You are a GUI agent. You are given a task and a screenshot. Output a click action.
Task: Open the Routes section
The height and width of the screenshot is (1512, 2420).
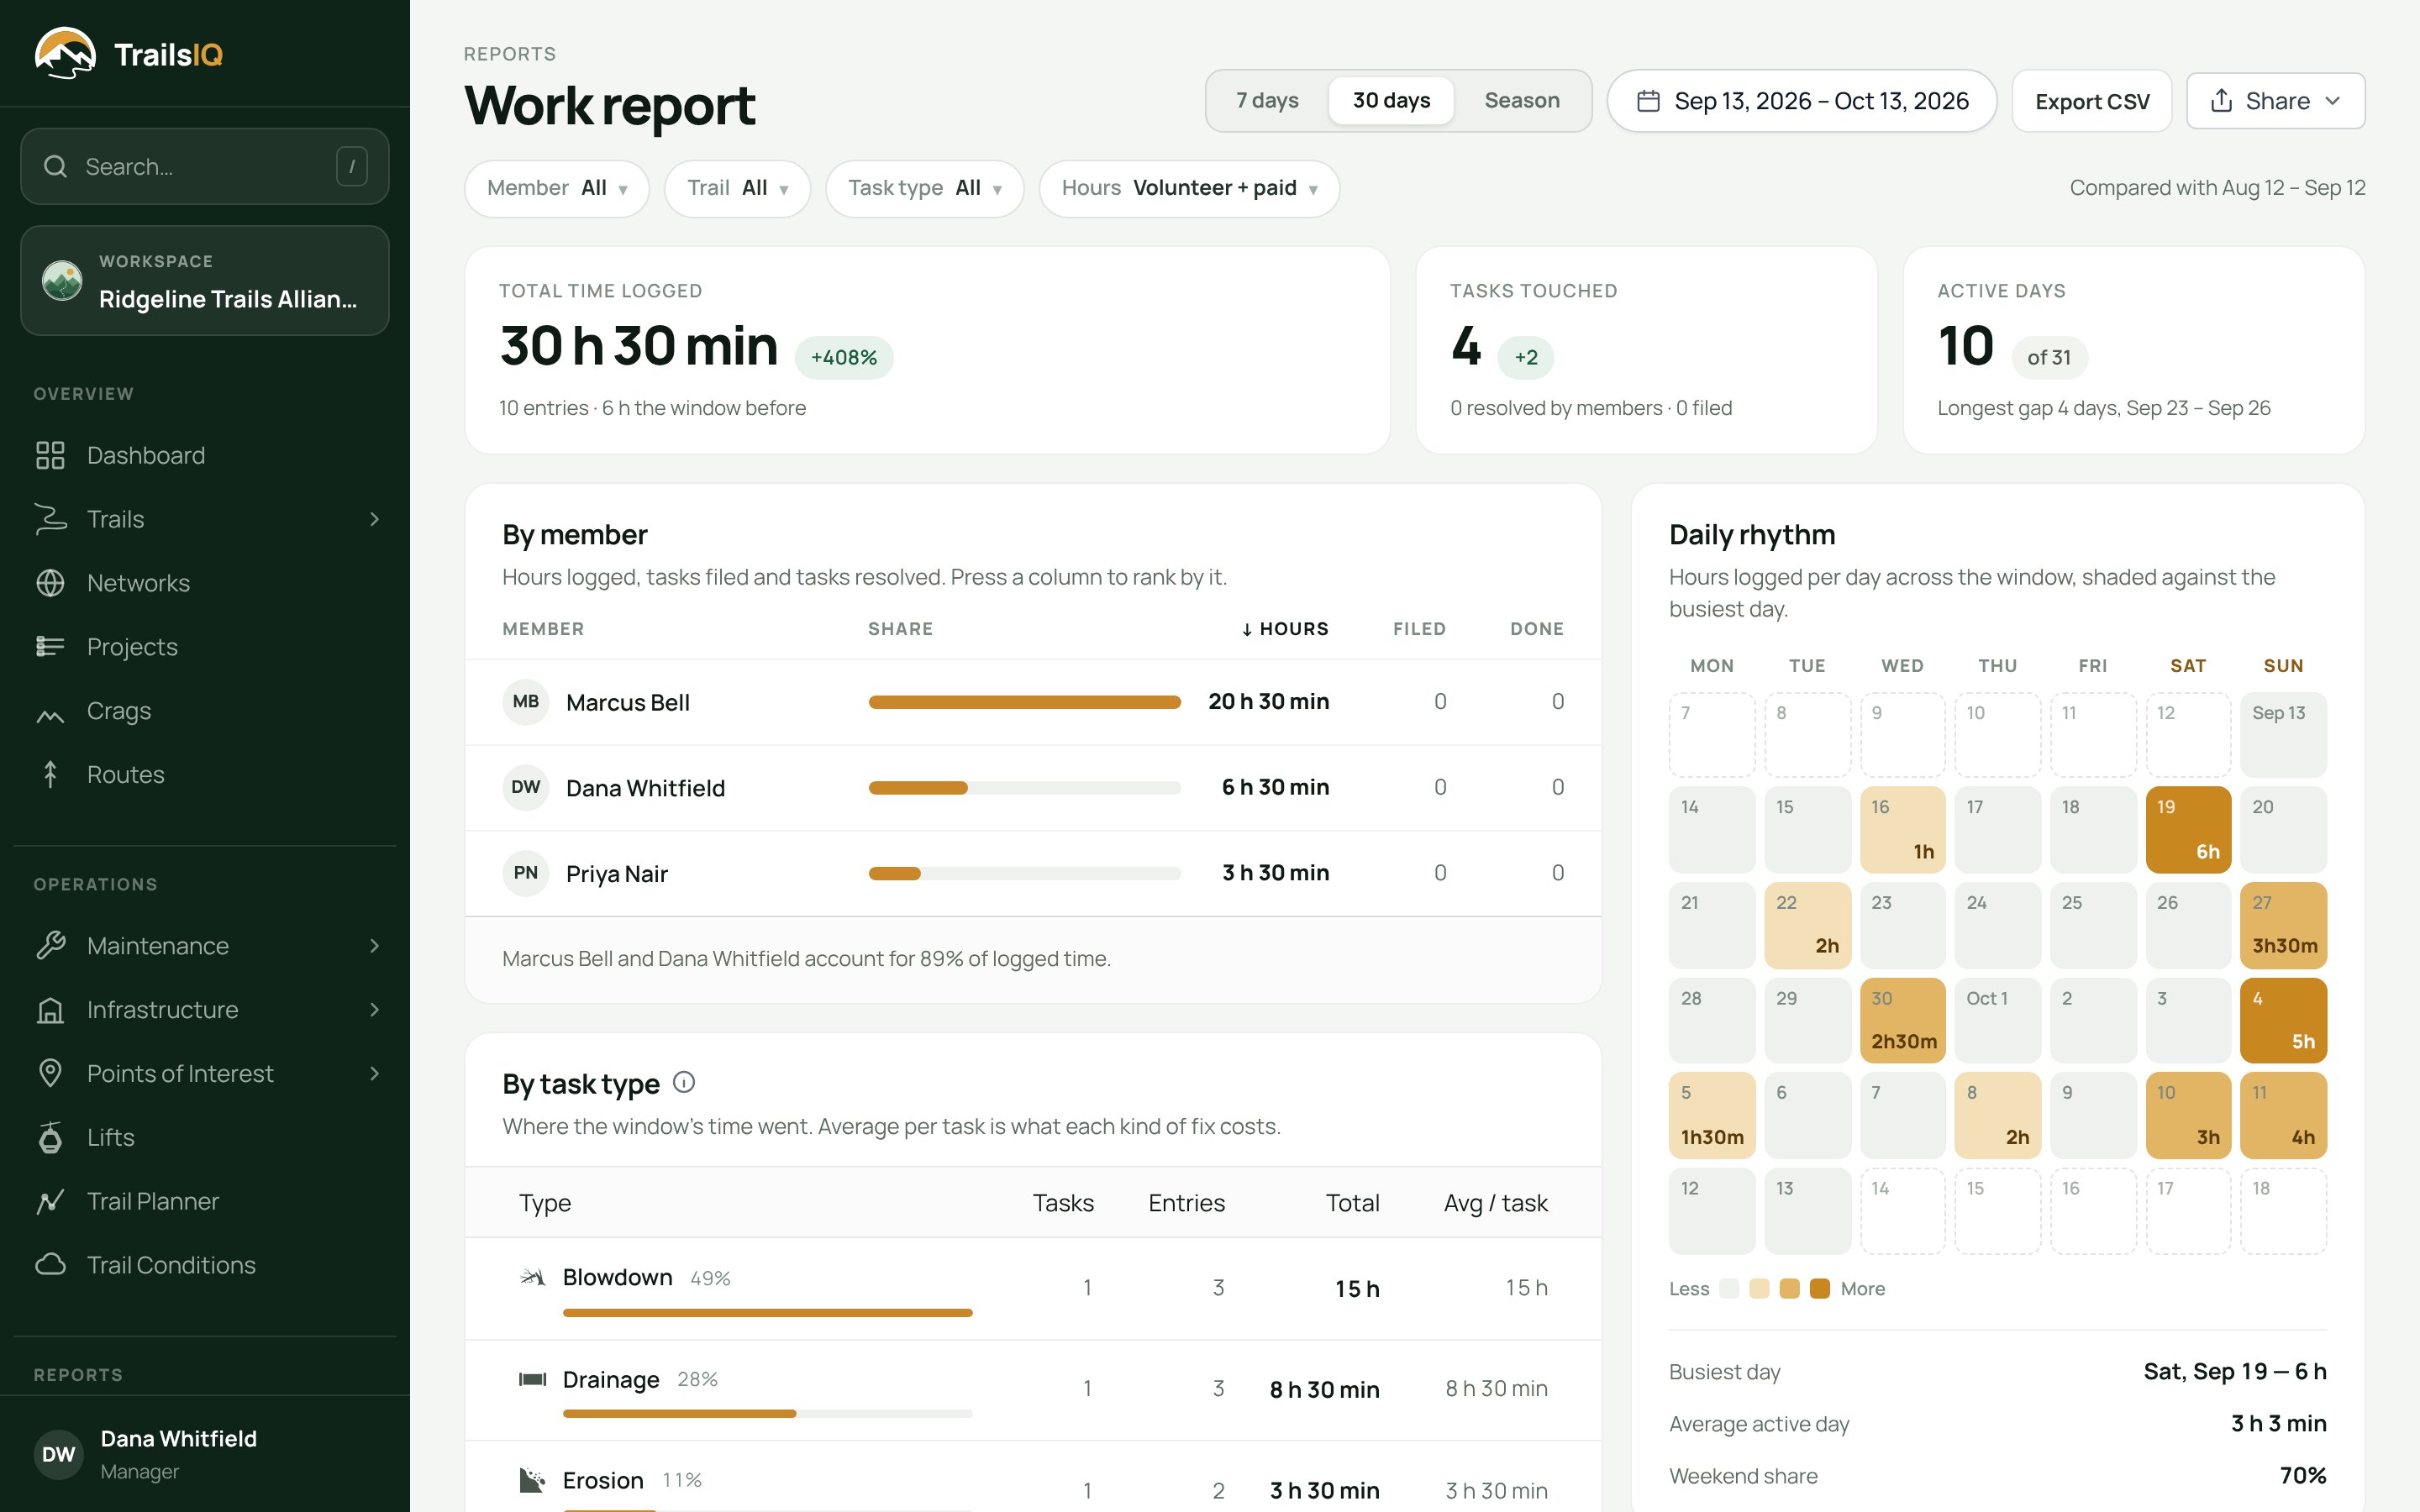coord(204,774)
